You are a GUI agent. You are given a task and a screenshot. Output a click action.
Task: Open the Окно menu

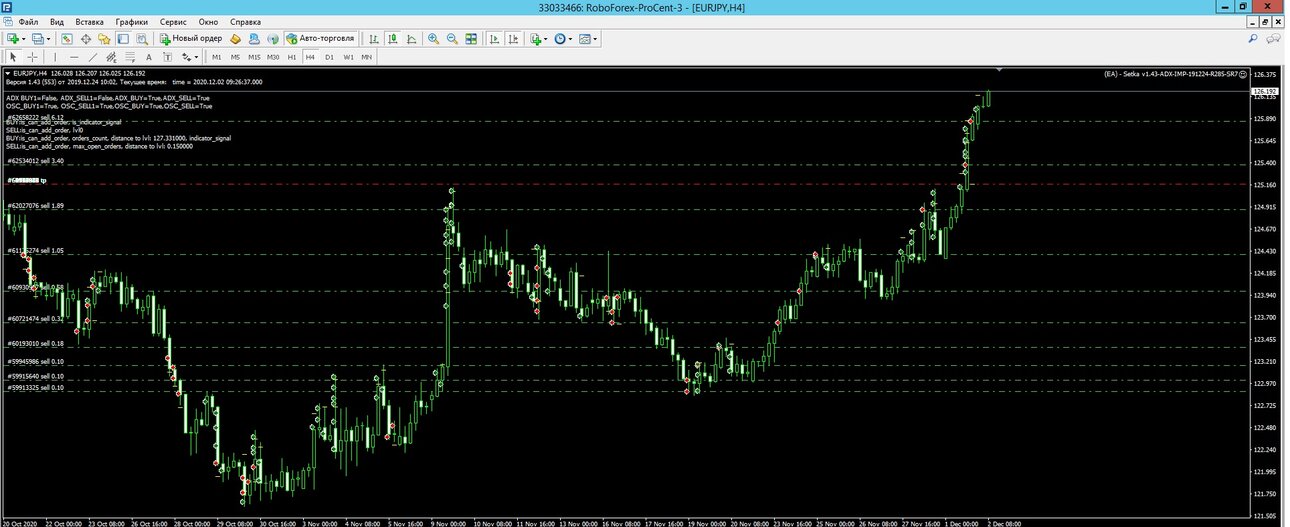209,22
